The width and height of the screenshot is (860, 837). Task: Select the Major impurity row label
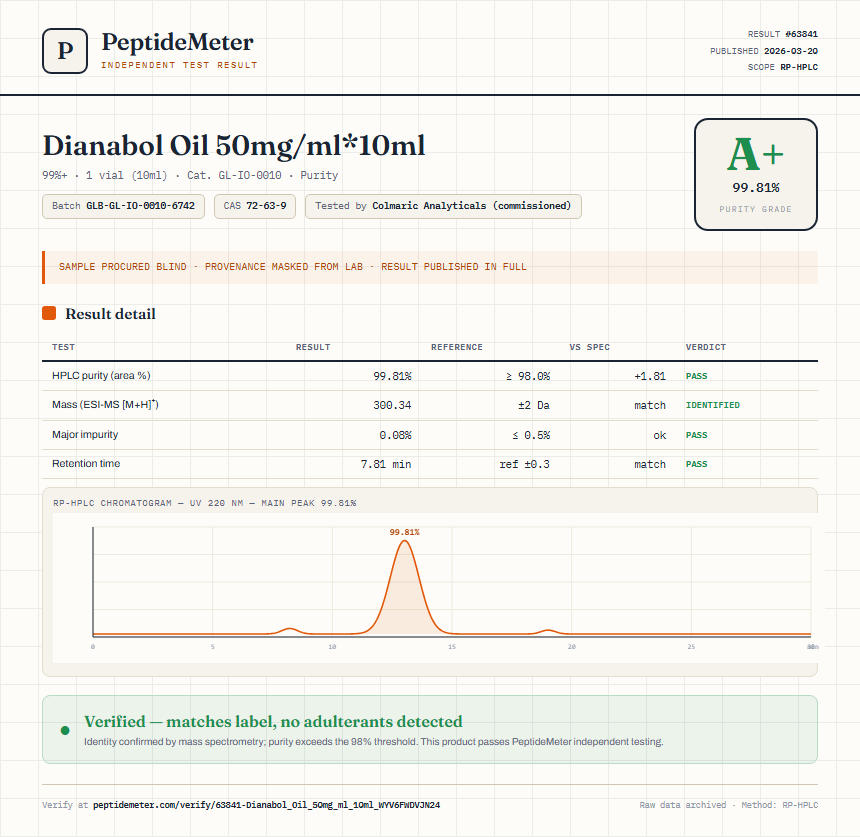coord(85,434)
